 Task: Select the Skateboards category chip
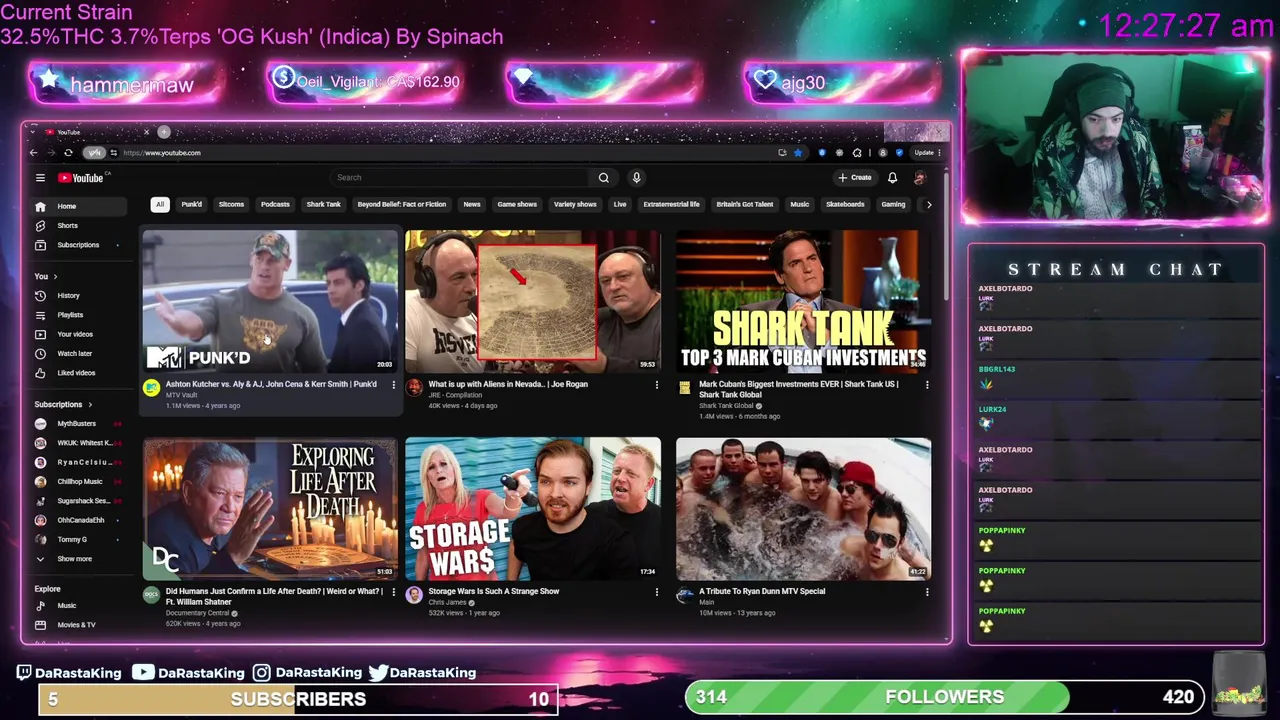[x=845, y=204]
